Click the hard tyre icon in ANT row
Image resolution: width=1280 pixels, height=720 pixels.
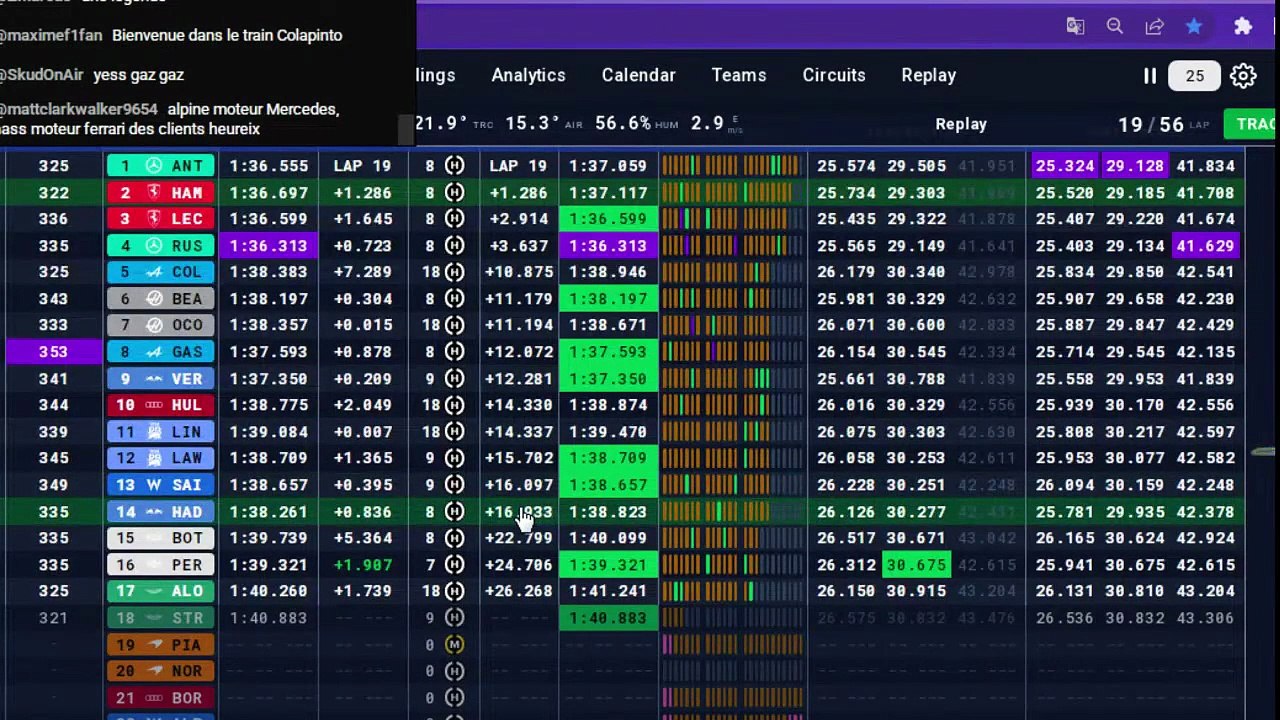(x=454, y=166)
